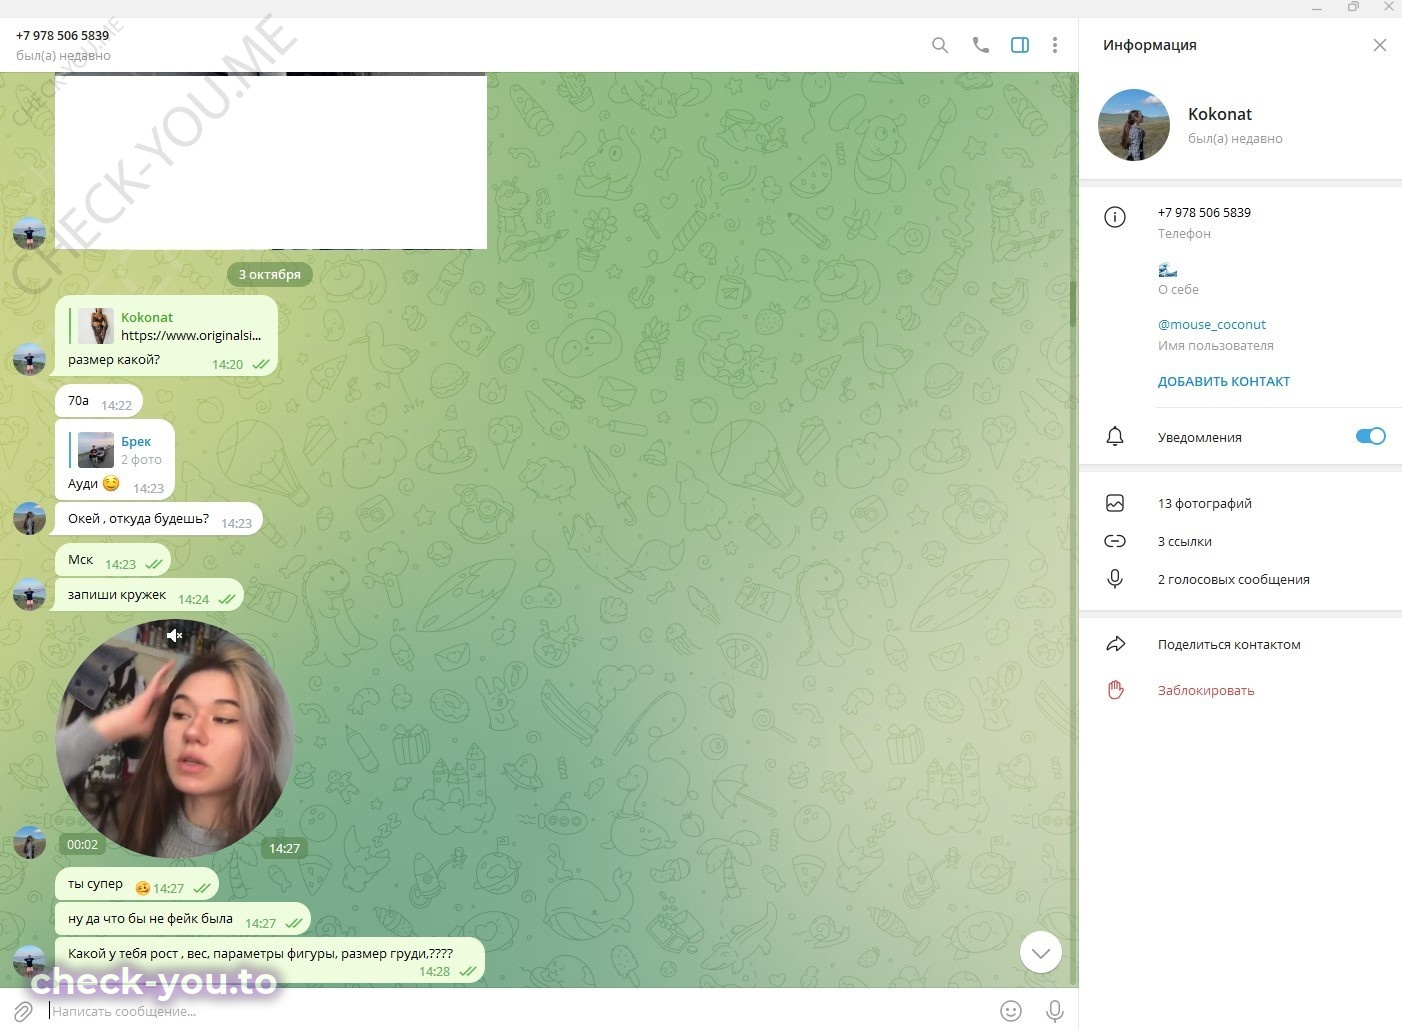1402x1029 pixels.
Task: Close the Информация panel
Action: [x=1380, y=45]
